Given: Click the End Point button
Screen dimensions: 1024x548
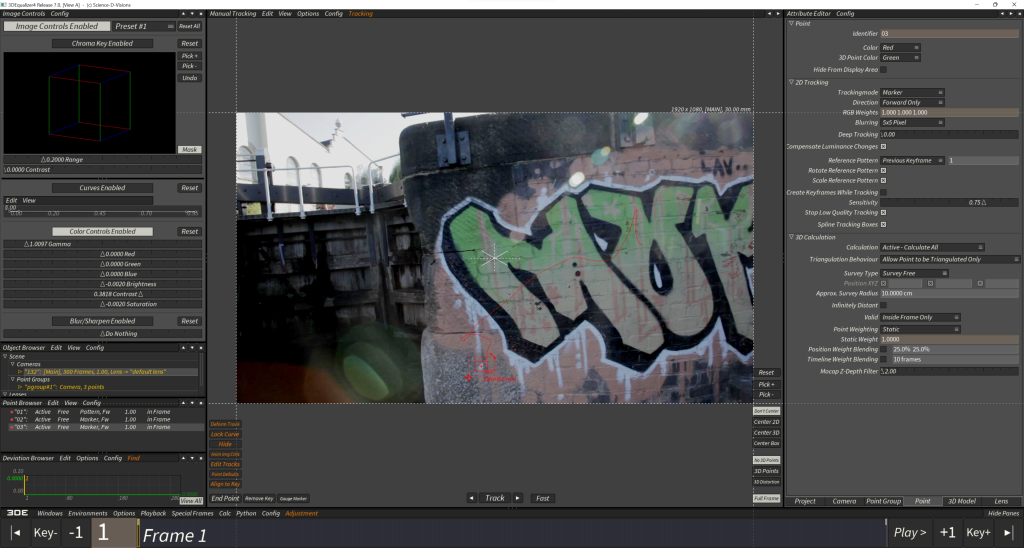Looking at the screenshot, I should 225,498.
